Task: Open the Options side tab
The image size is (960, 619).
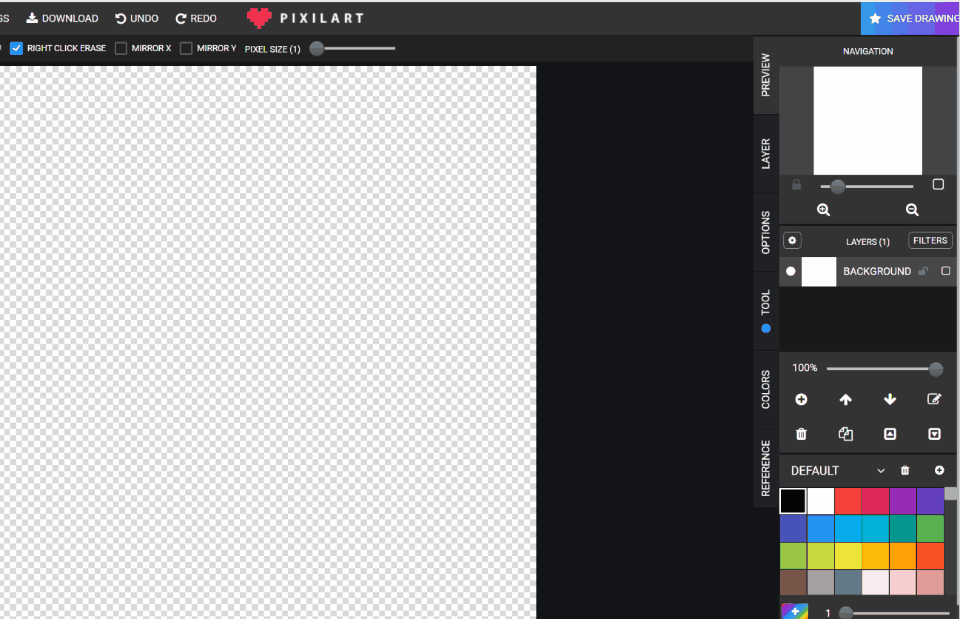Action: tap(765, 232)
